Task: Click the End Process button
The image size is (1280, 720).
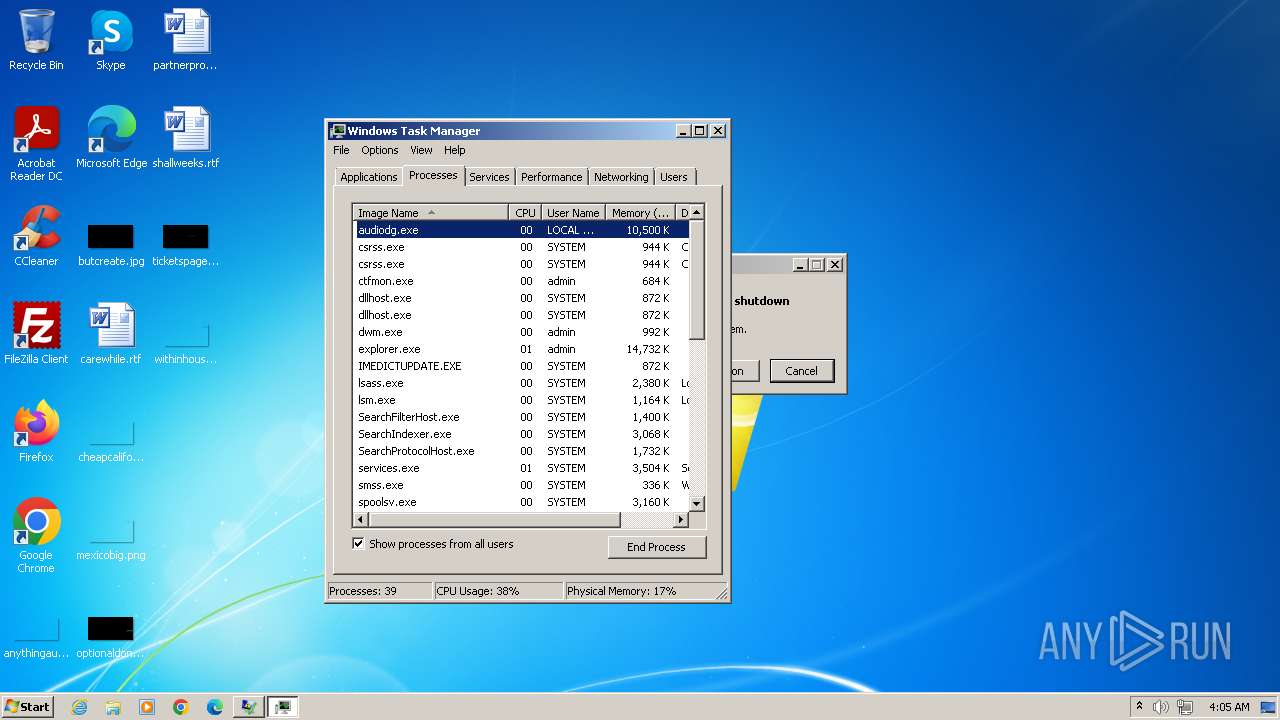Action: coord(656,547)
